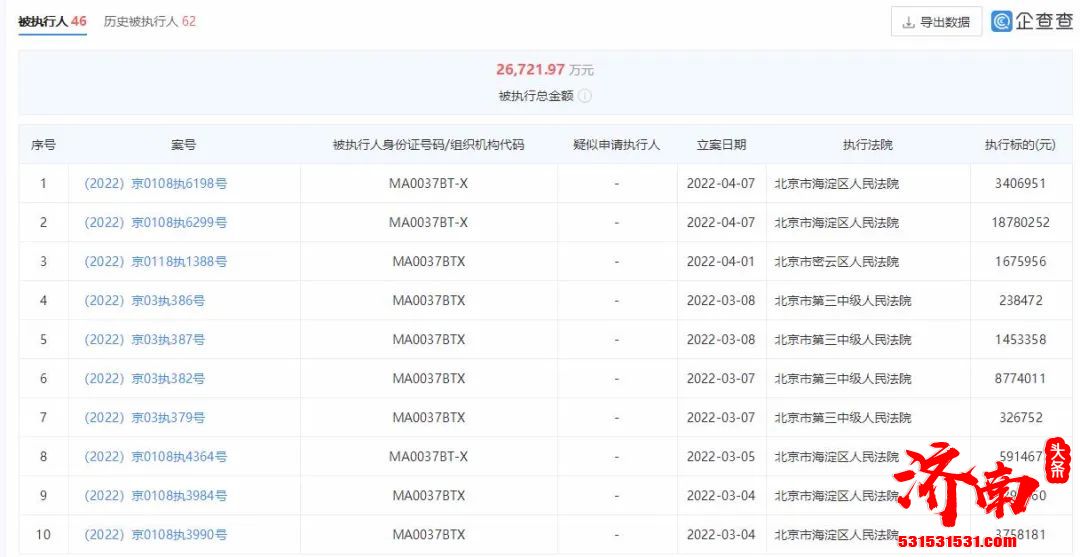Click amount 8774011 in row 6

coord(1020,379)
